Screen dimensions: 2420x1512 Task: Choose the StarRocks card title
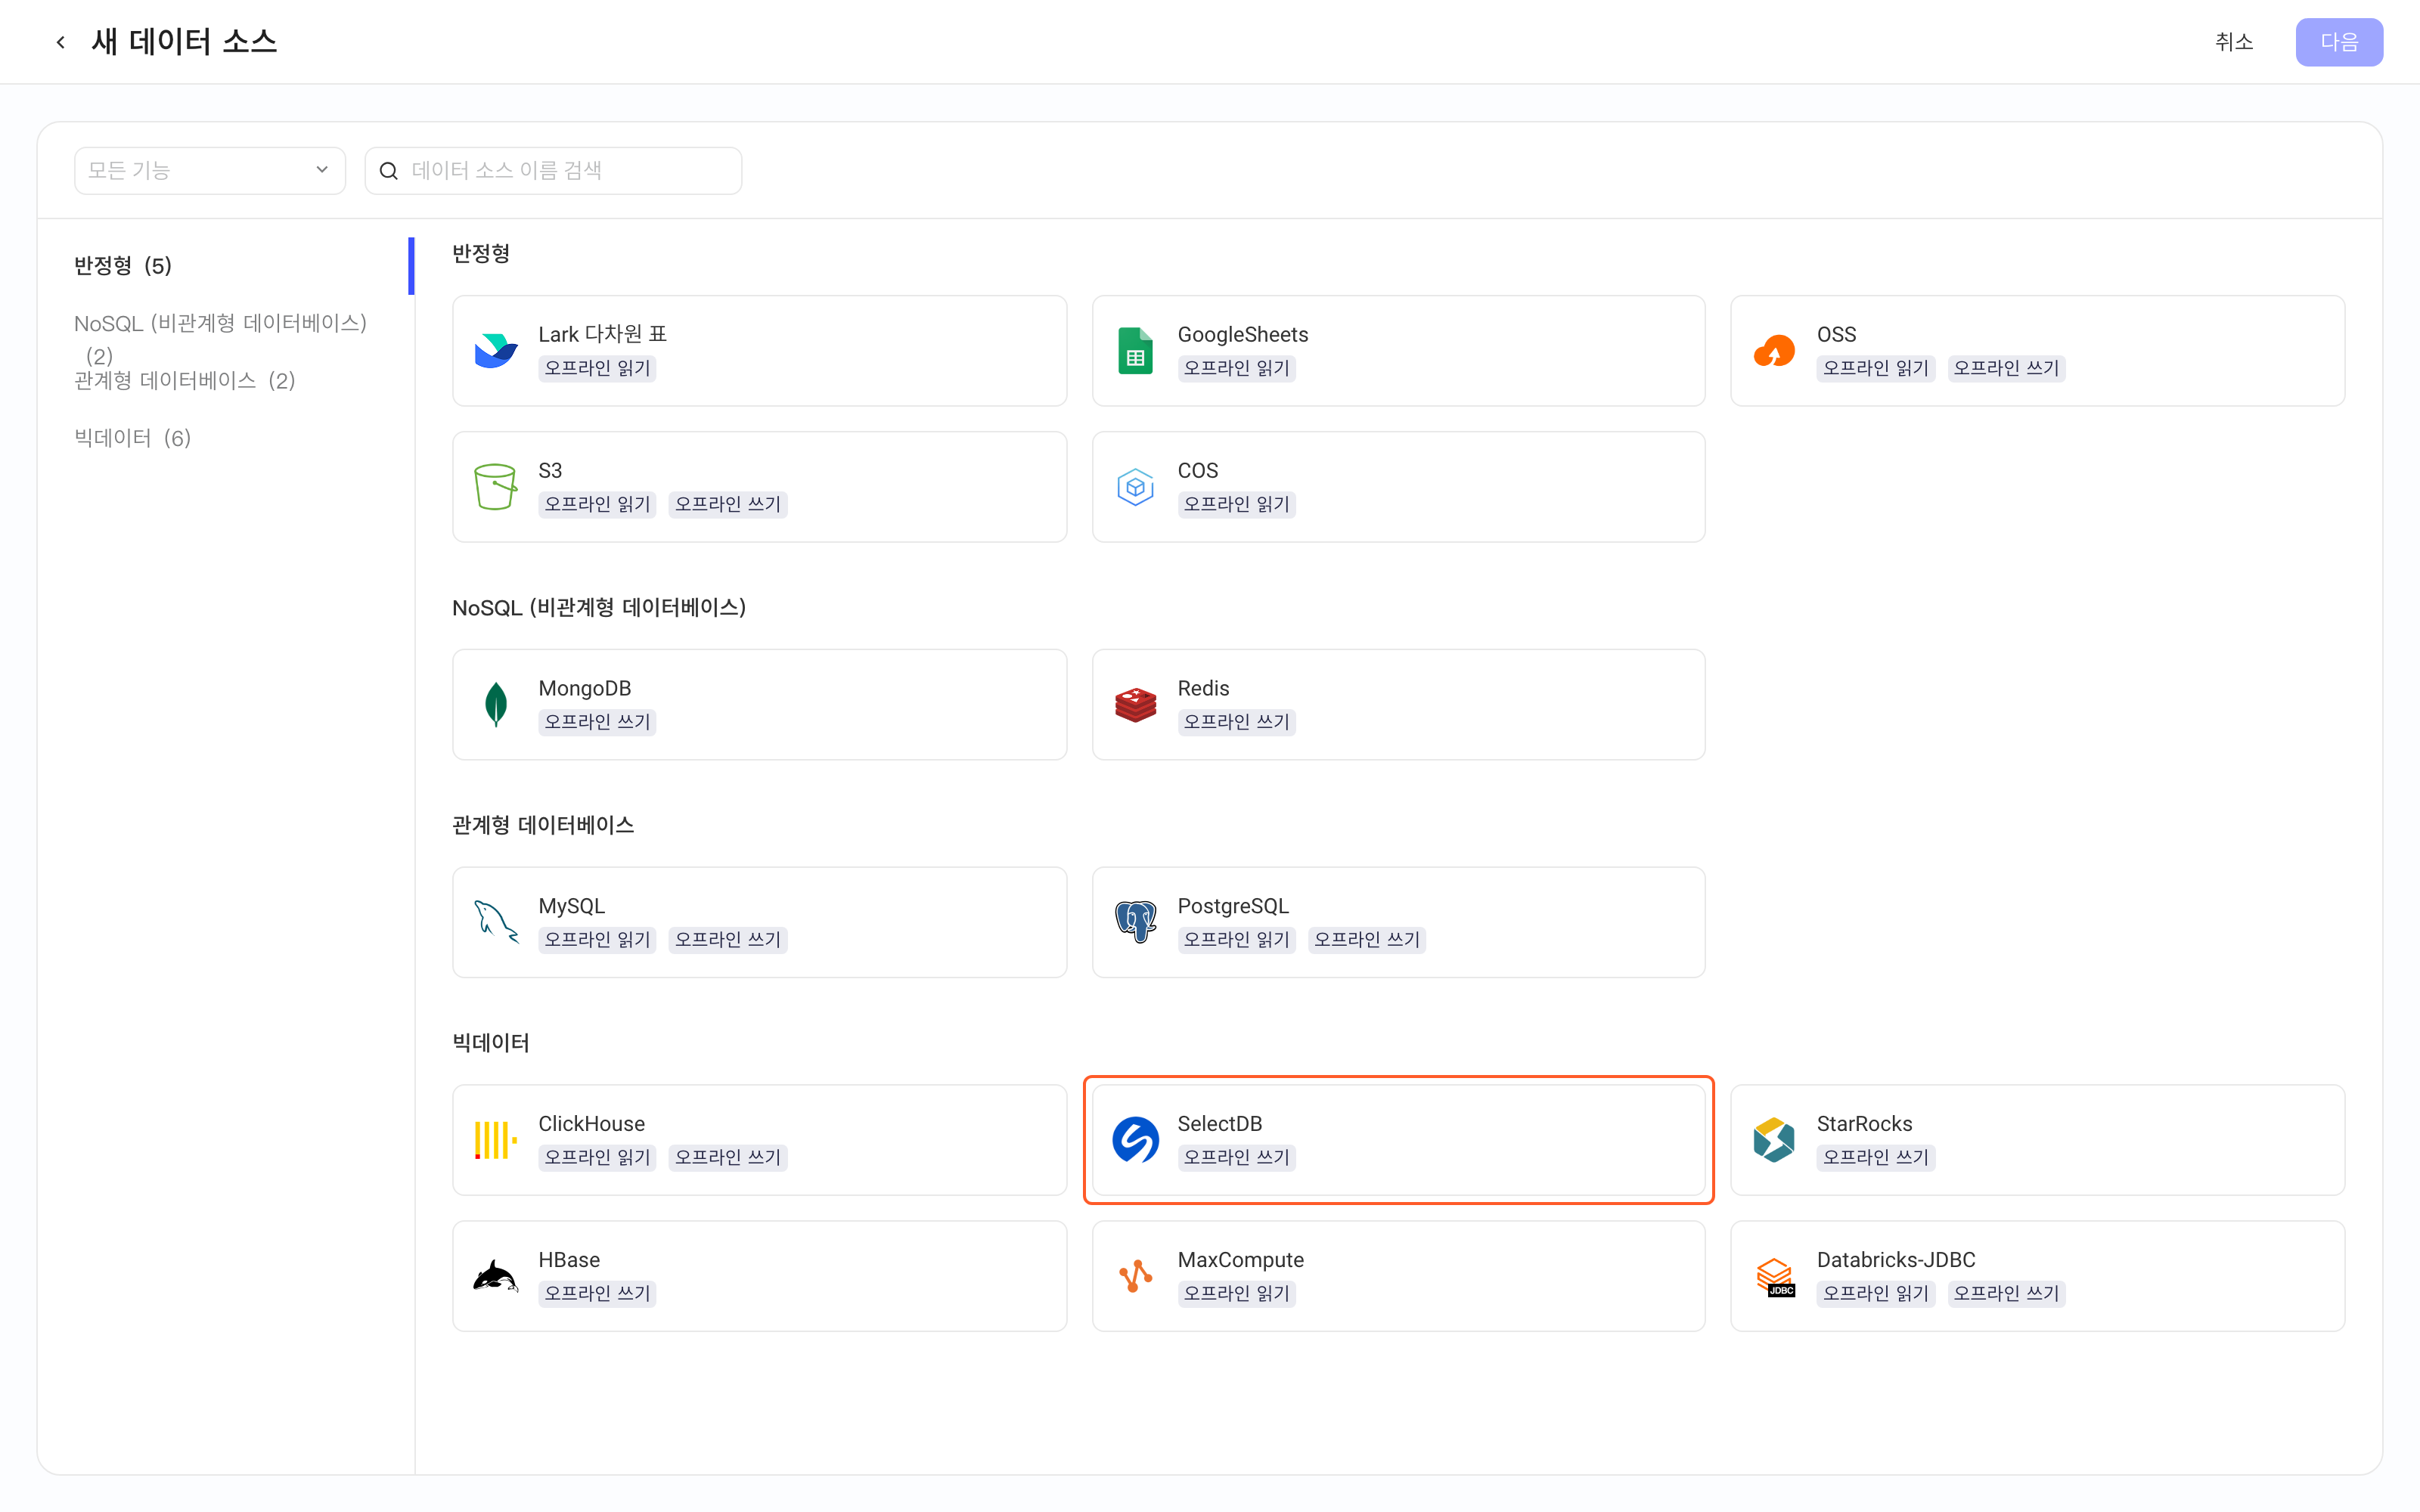[1864, 1124]
